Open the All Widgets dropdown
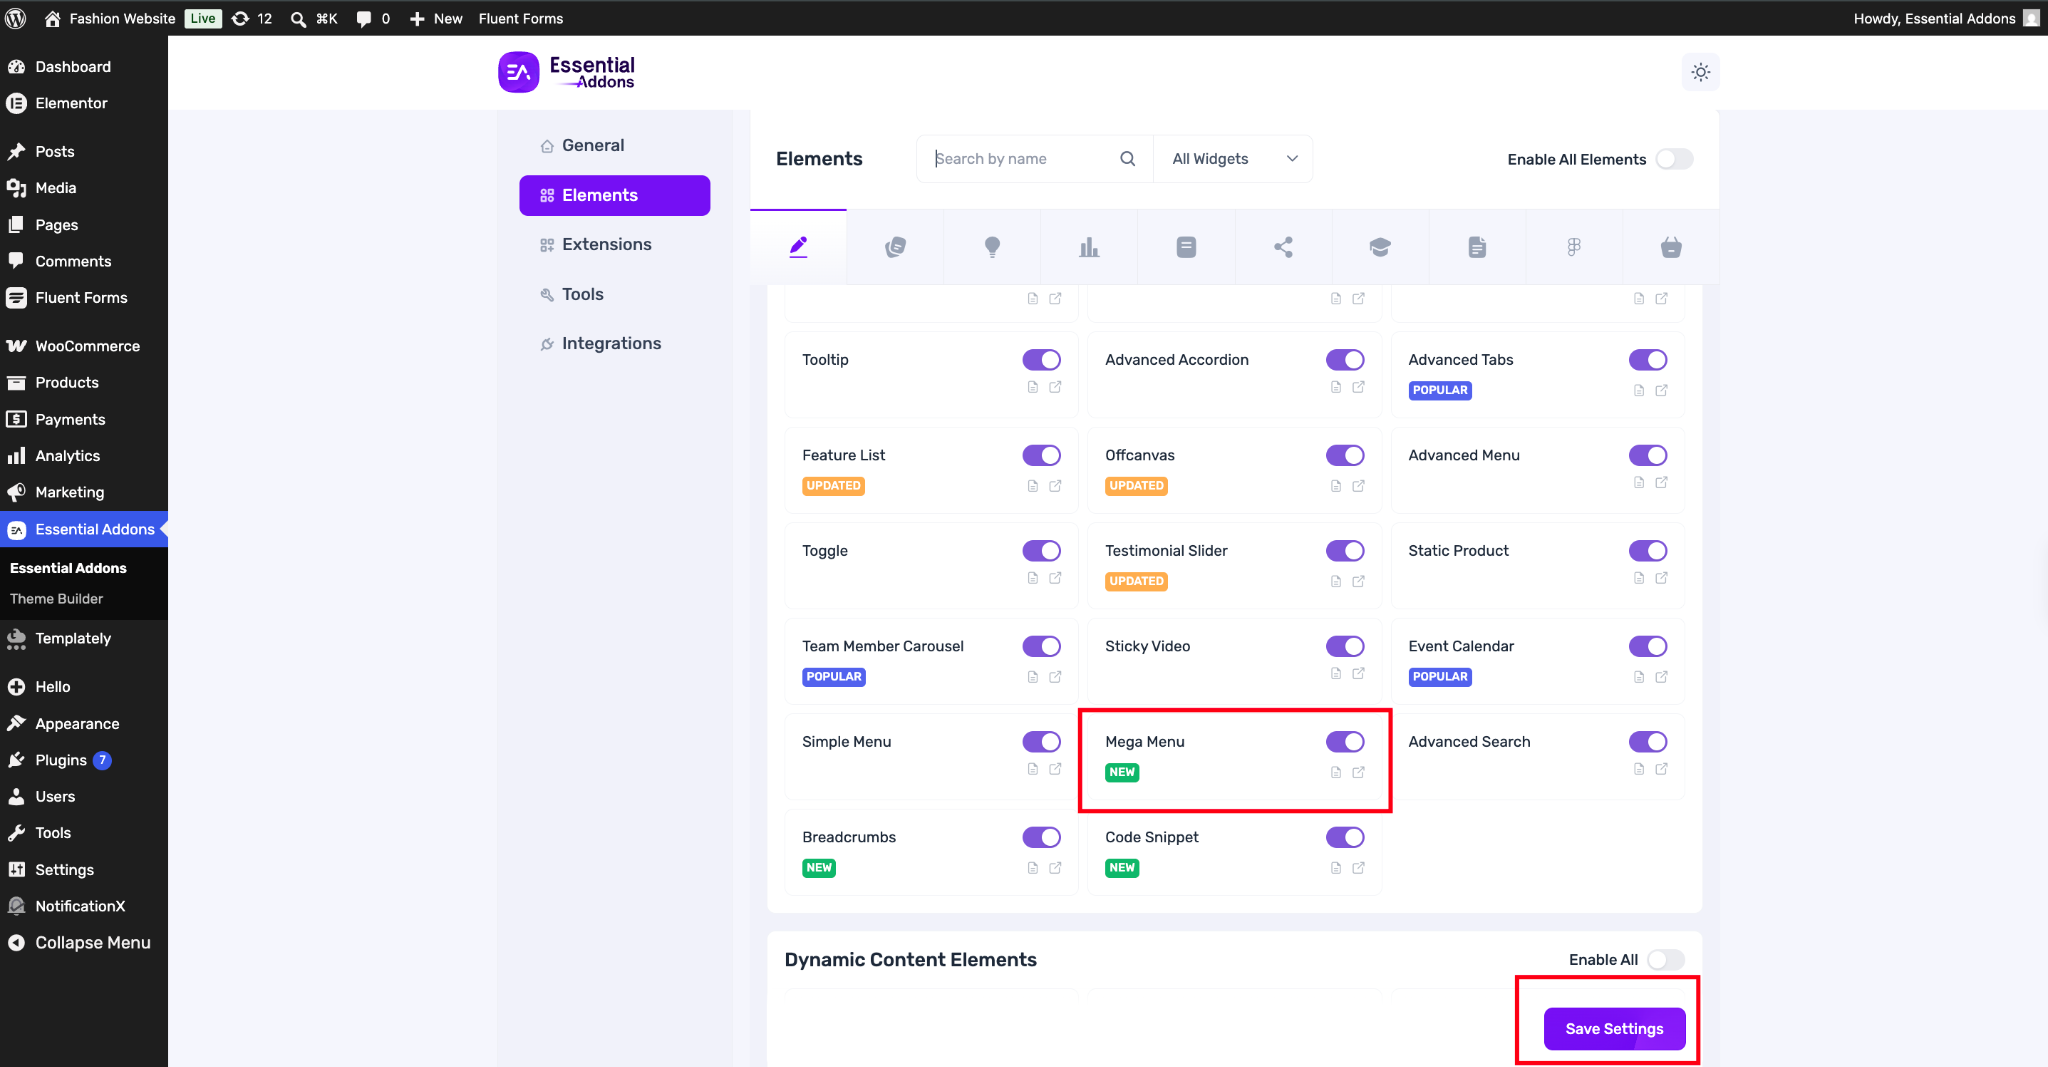 coord(1233,159)
